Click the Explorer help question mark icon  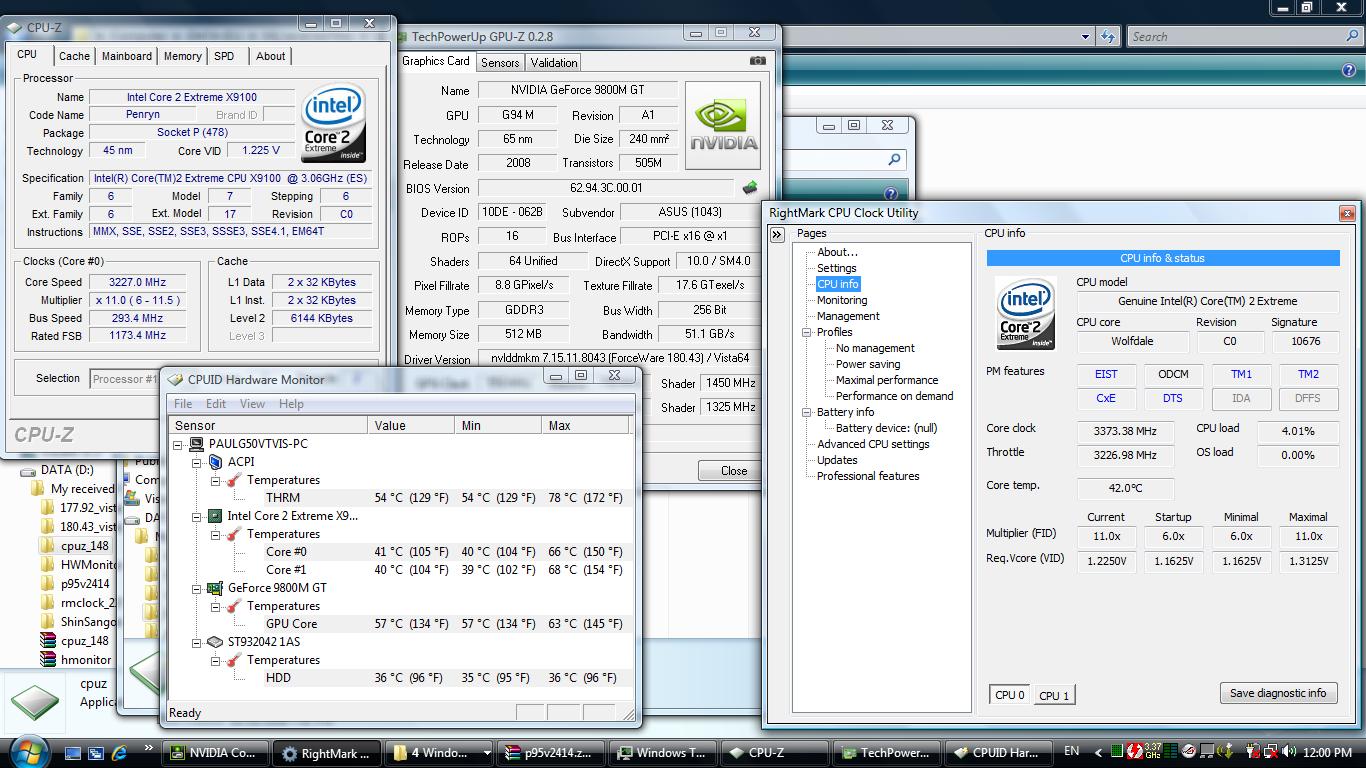click(x=1349, y=70)
